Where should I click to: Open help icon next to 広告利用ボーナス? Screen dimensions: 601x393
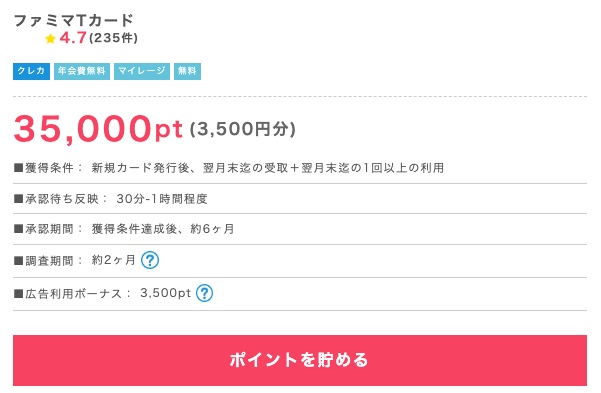[x=204, y=293]
